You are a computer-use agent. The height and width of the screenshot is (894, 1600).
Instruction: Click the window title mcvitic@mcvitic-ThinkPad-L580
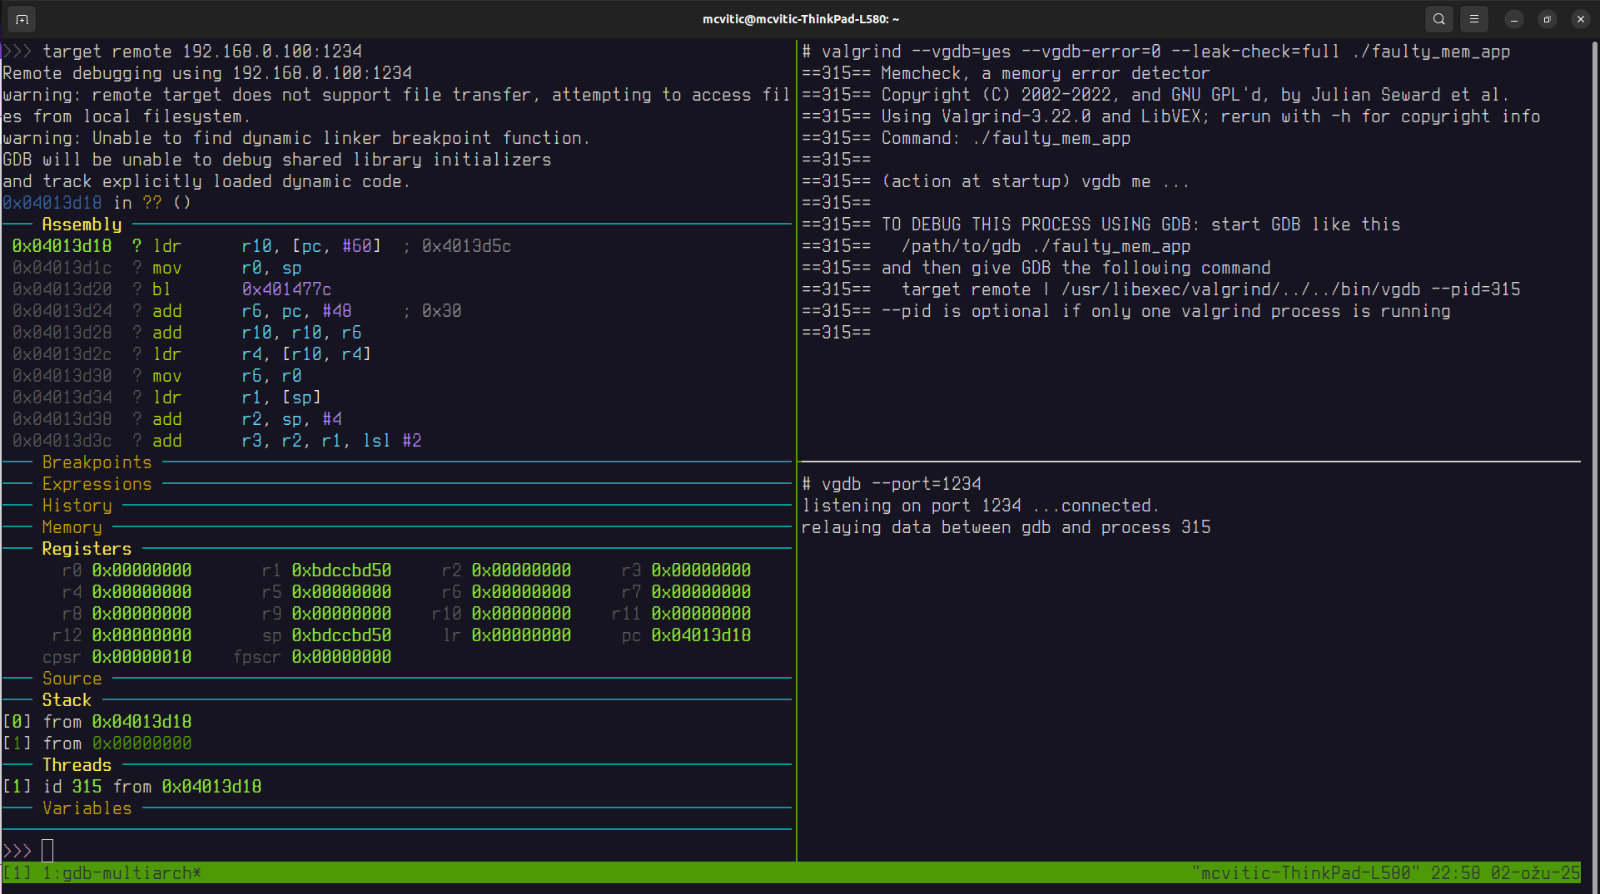[800, 19]
